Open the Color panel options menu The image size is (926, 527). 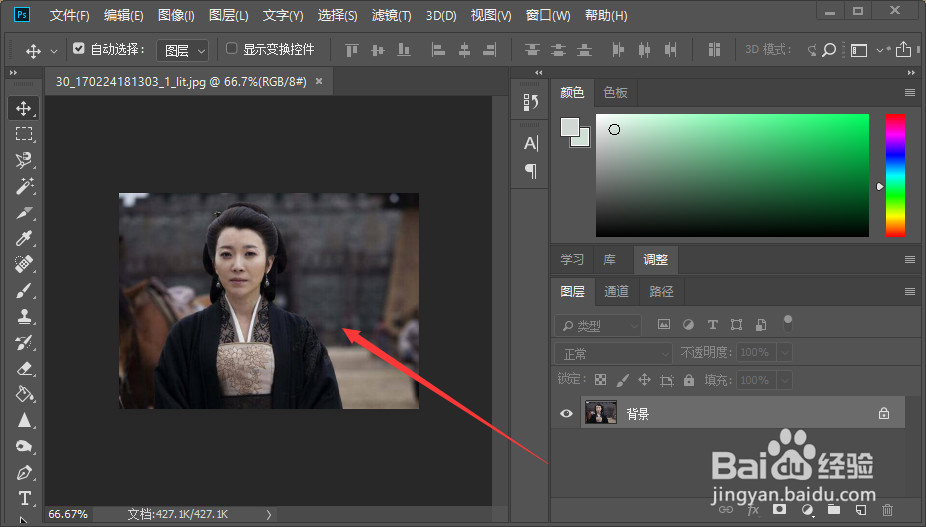point(909,93)
